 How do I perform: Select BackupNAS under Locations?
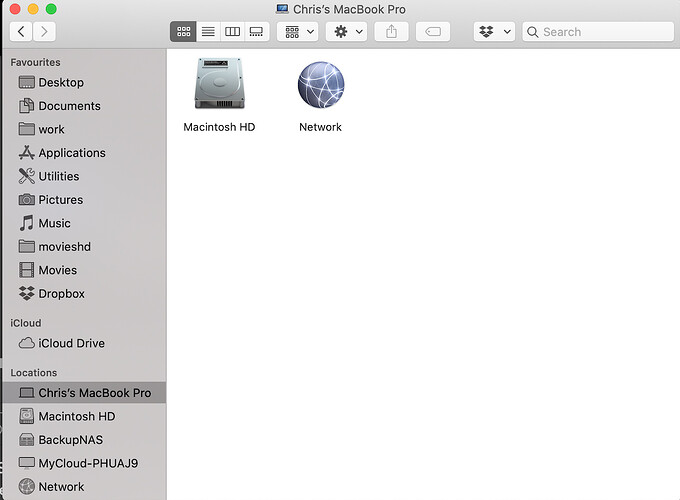click(x=70, y=440)
